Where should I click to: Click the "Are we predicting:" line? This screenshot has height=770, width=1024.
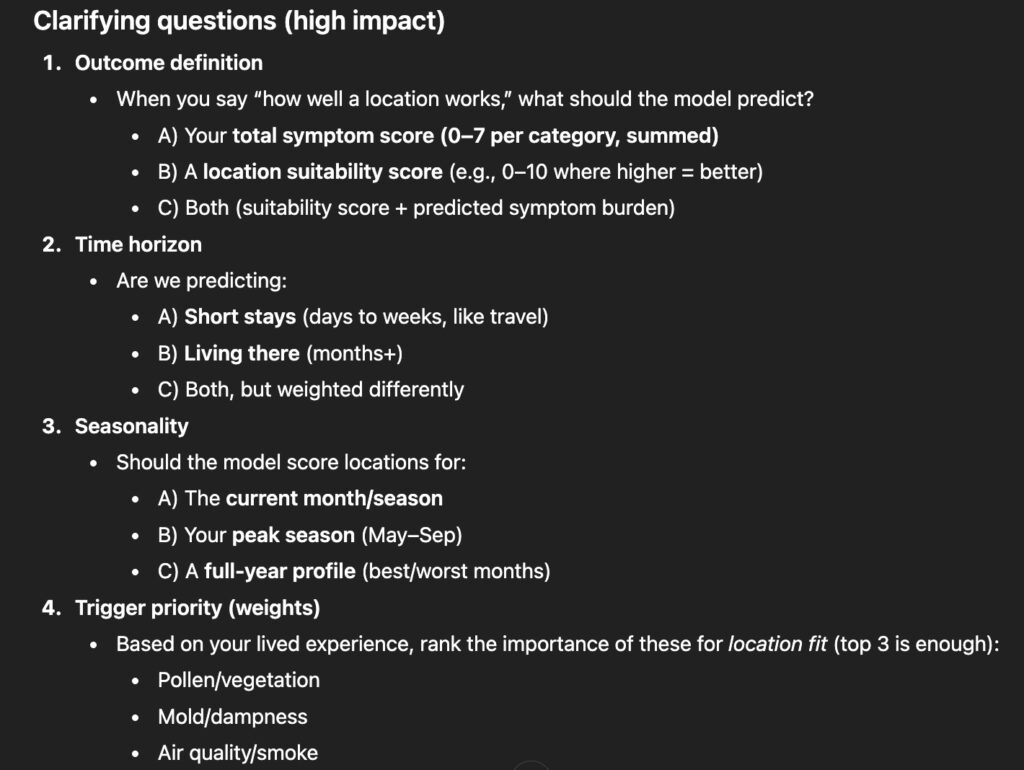[x=201, y=281]
